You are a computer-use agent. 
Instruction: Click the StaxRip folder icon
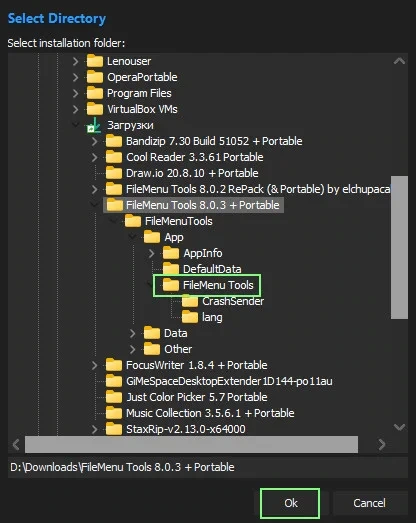tap(114, 429)
